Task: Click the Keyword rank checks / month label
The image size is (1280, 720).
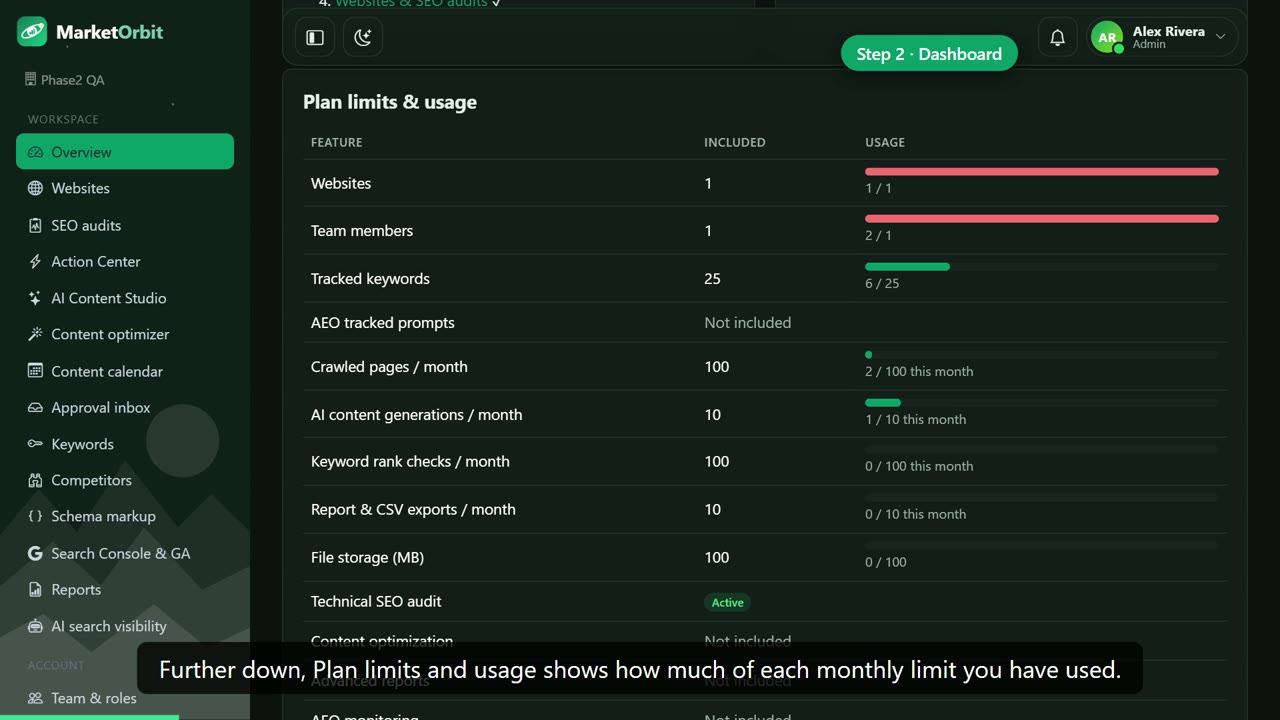Action: point(410,462)
